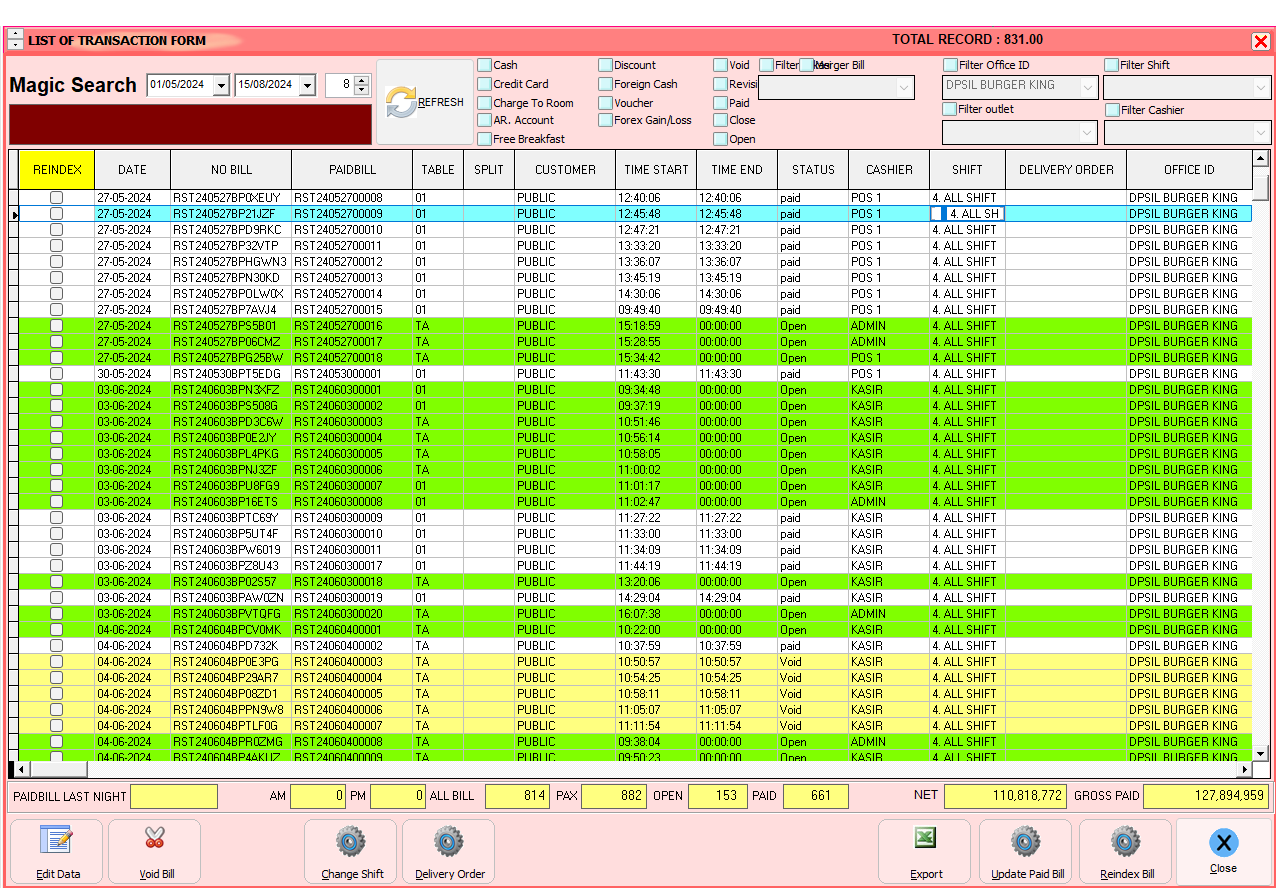Click the dark red Magic Search box
Viewport: 1279px width, 888px height.
tap(190, 125)
